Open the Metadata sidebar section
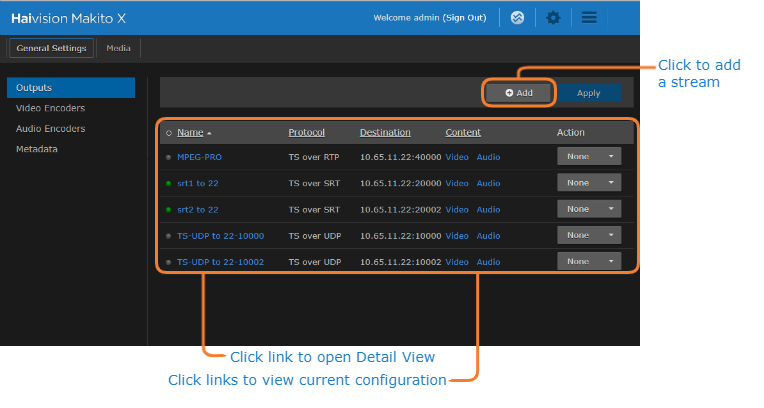Viewport: 764px width, 408px height. click(37, 149)
